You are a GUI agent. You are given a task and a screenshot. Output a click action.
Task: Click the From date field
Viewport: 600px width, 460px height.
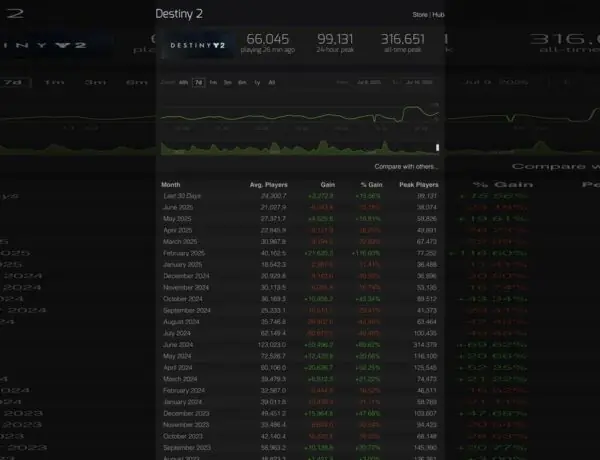(368, 82)
